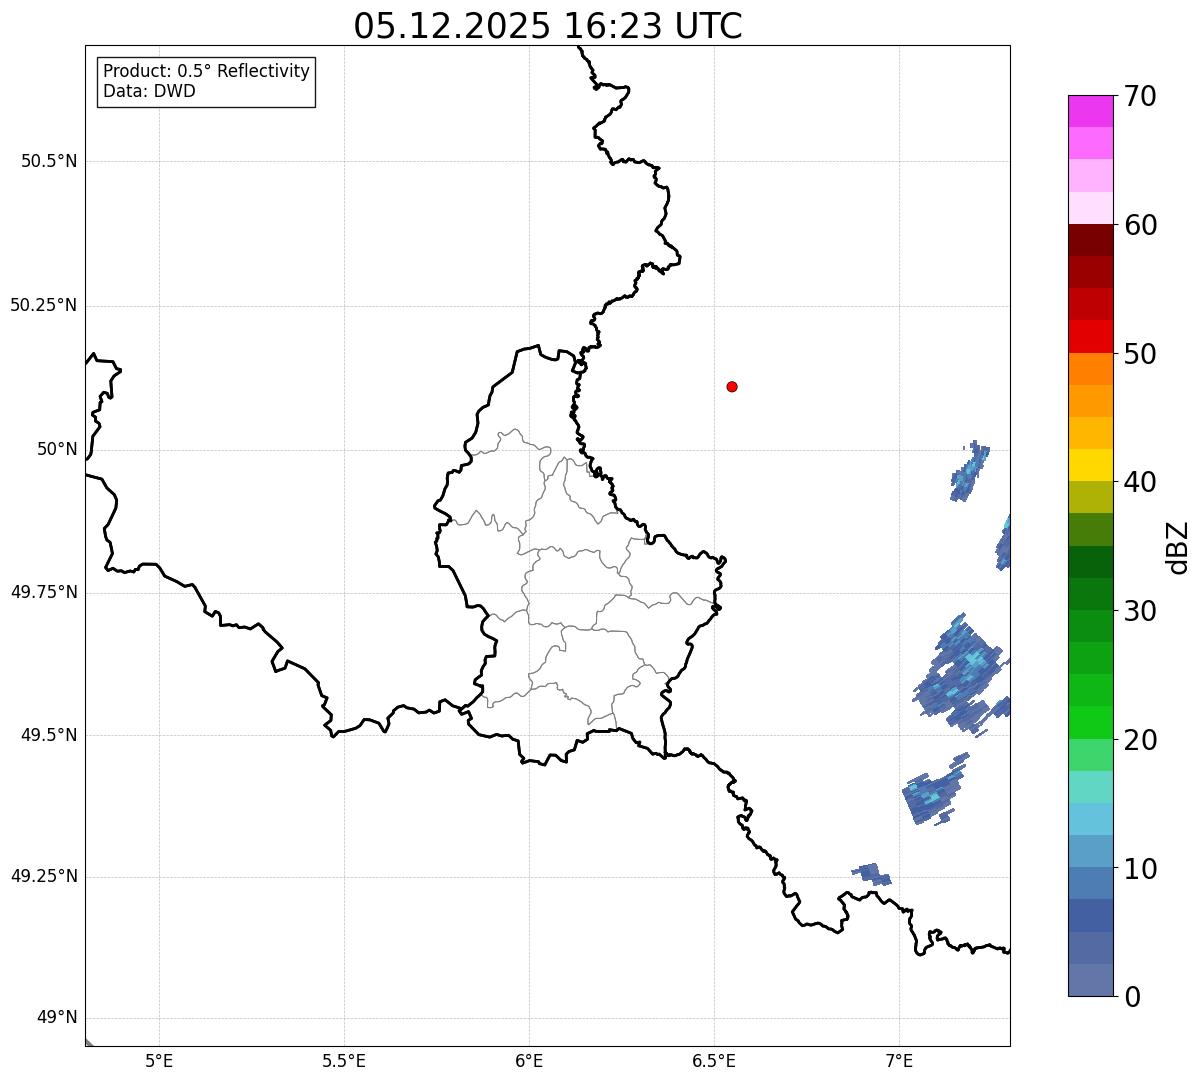Click the magenta swatch at top of colorbar
The height and width of the screenshot is (1081, 1202).
point(1090,111)
